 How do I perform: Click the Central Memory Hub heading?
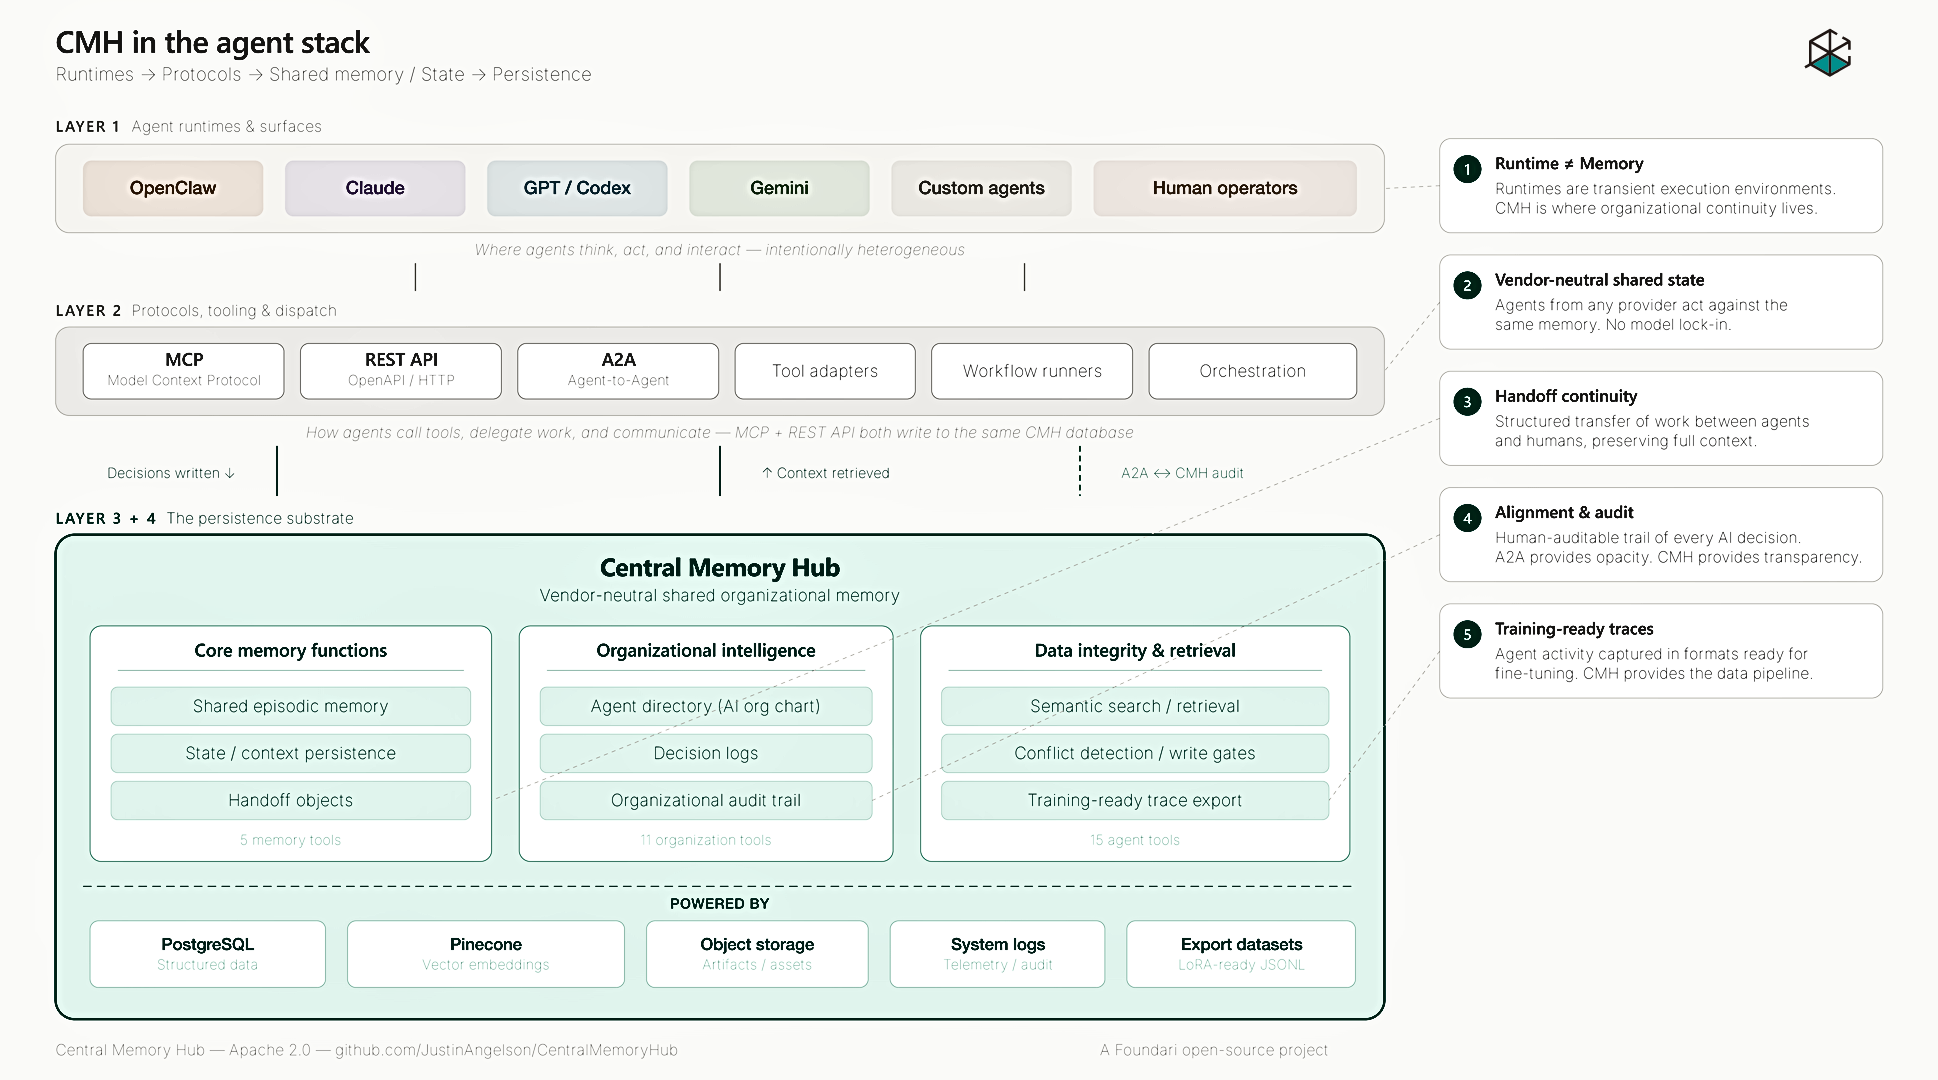(x=720, y=568)
